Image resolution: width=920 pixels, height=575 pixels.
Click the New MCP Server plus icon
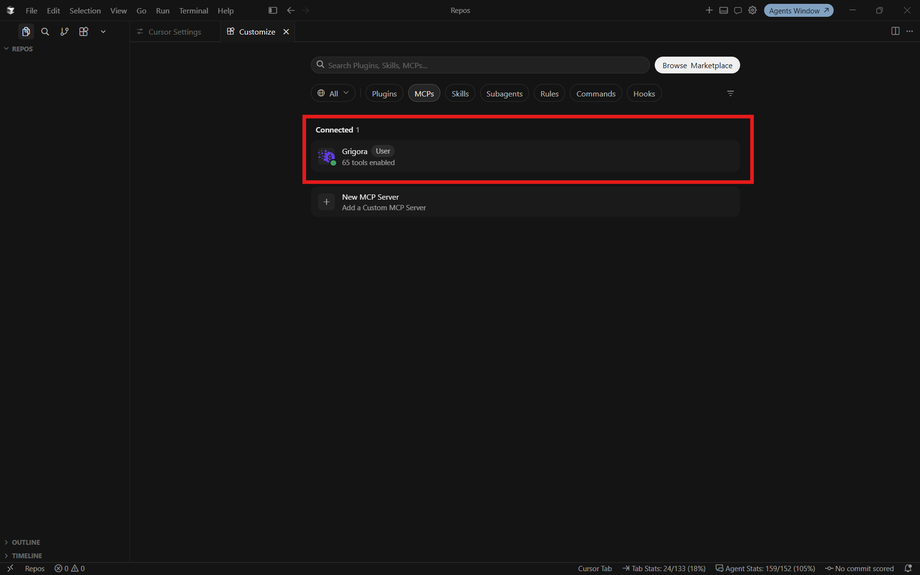click(x=326, y=202)
